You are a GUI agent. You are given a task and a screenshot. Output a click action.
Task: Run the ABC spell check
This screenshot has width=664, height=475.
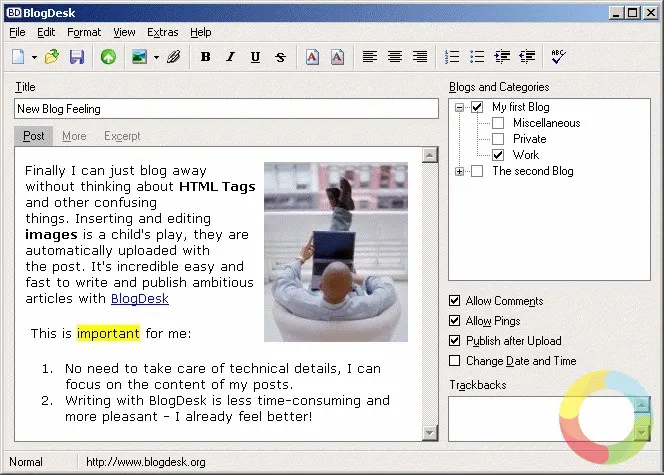559,56
